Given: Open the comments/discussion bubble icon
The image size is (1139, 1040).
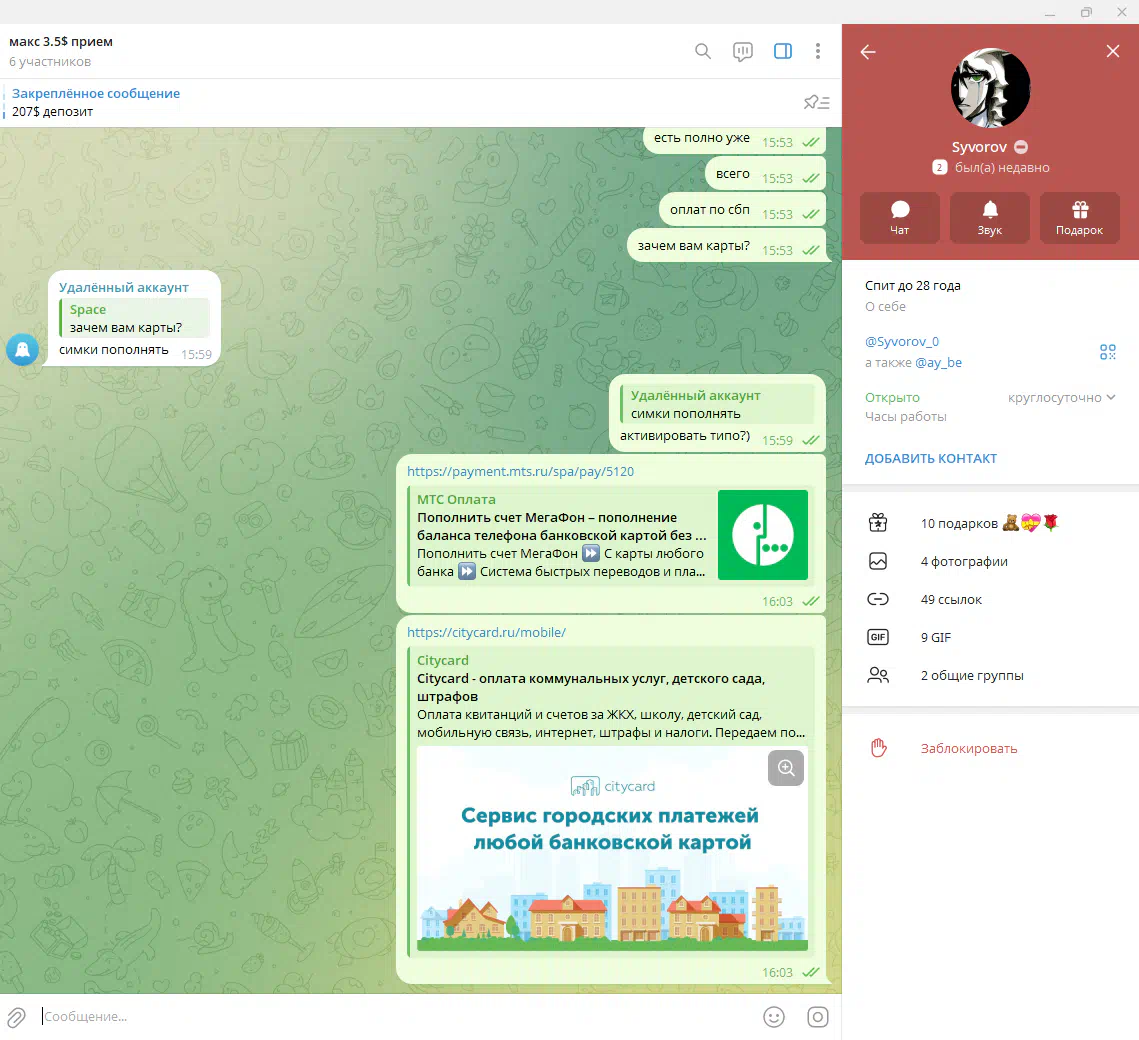Looking at the screenshot, I should click(742, 52).
